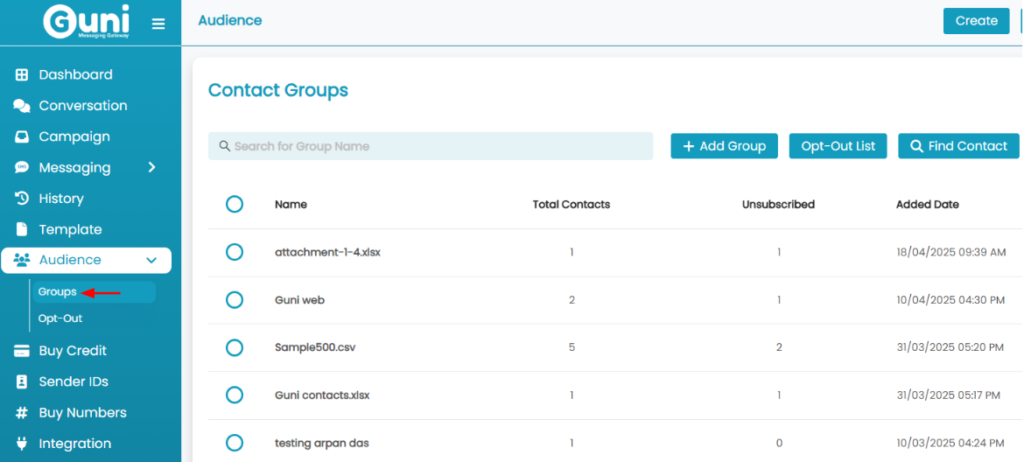Click the Audience people icon
The height and width of the screenshot is (462, 1024).
pos(22,260)
